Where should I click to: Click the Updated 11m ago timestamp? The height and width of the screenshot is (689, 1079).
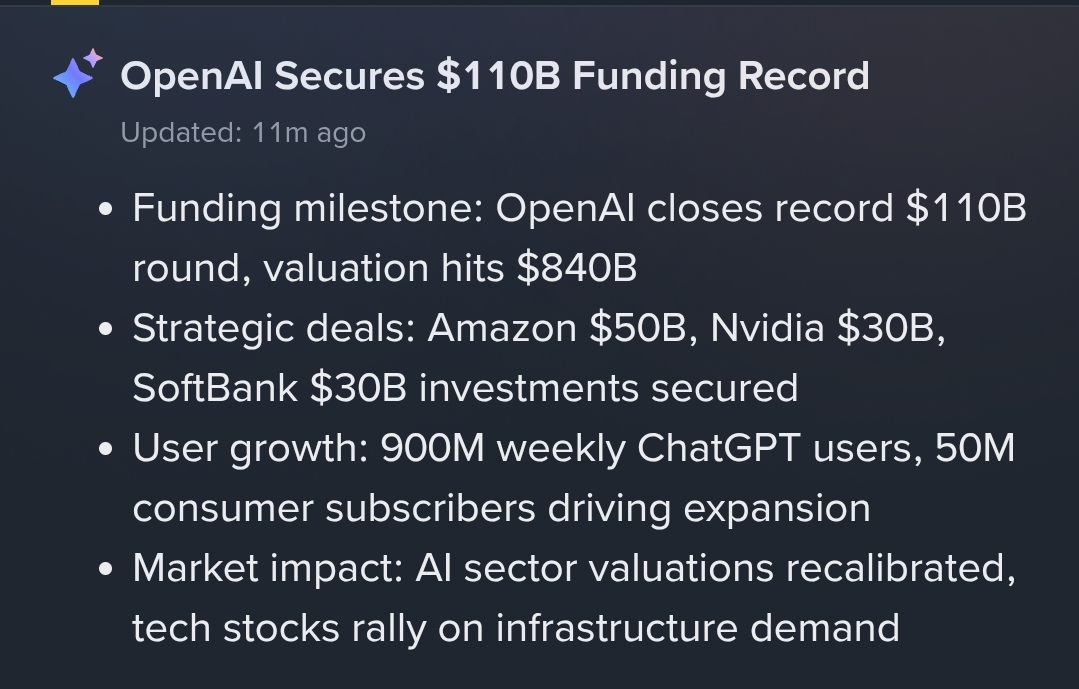coord(243,133)
